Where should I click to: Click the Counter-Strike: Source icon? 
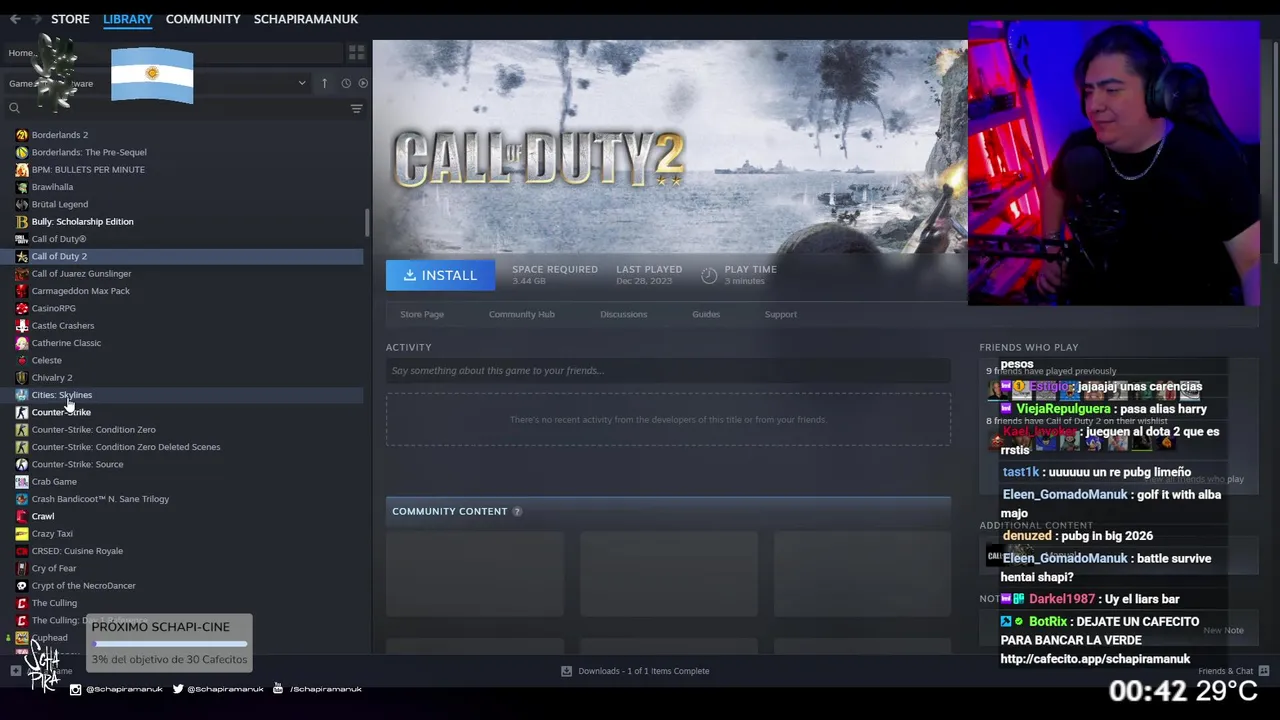click(x=22, y=464)
